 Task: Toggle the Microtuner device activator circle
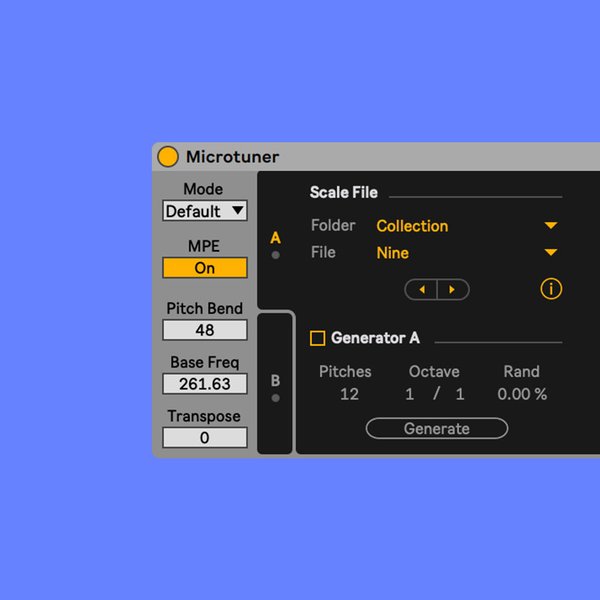[x=168, y=157]
